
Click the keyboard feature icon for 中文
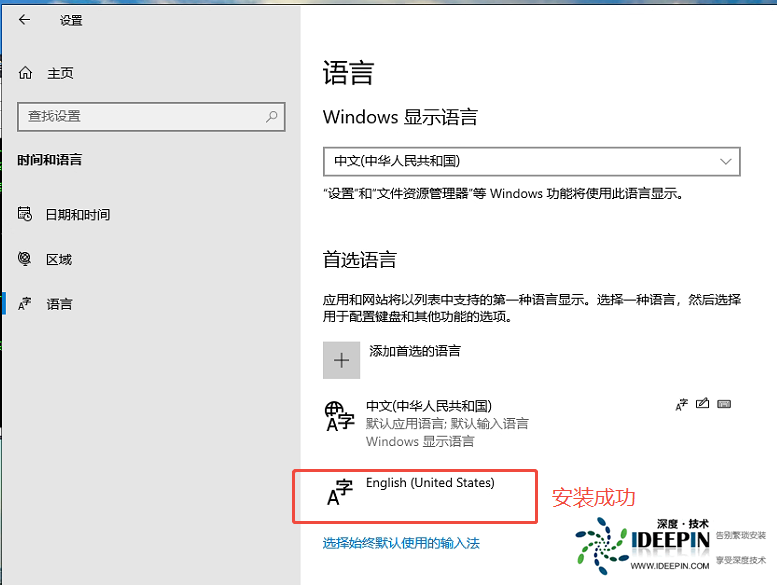724,404
